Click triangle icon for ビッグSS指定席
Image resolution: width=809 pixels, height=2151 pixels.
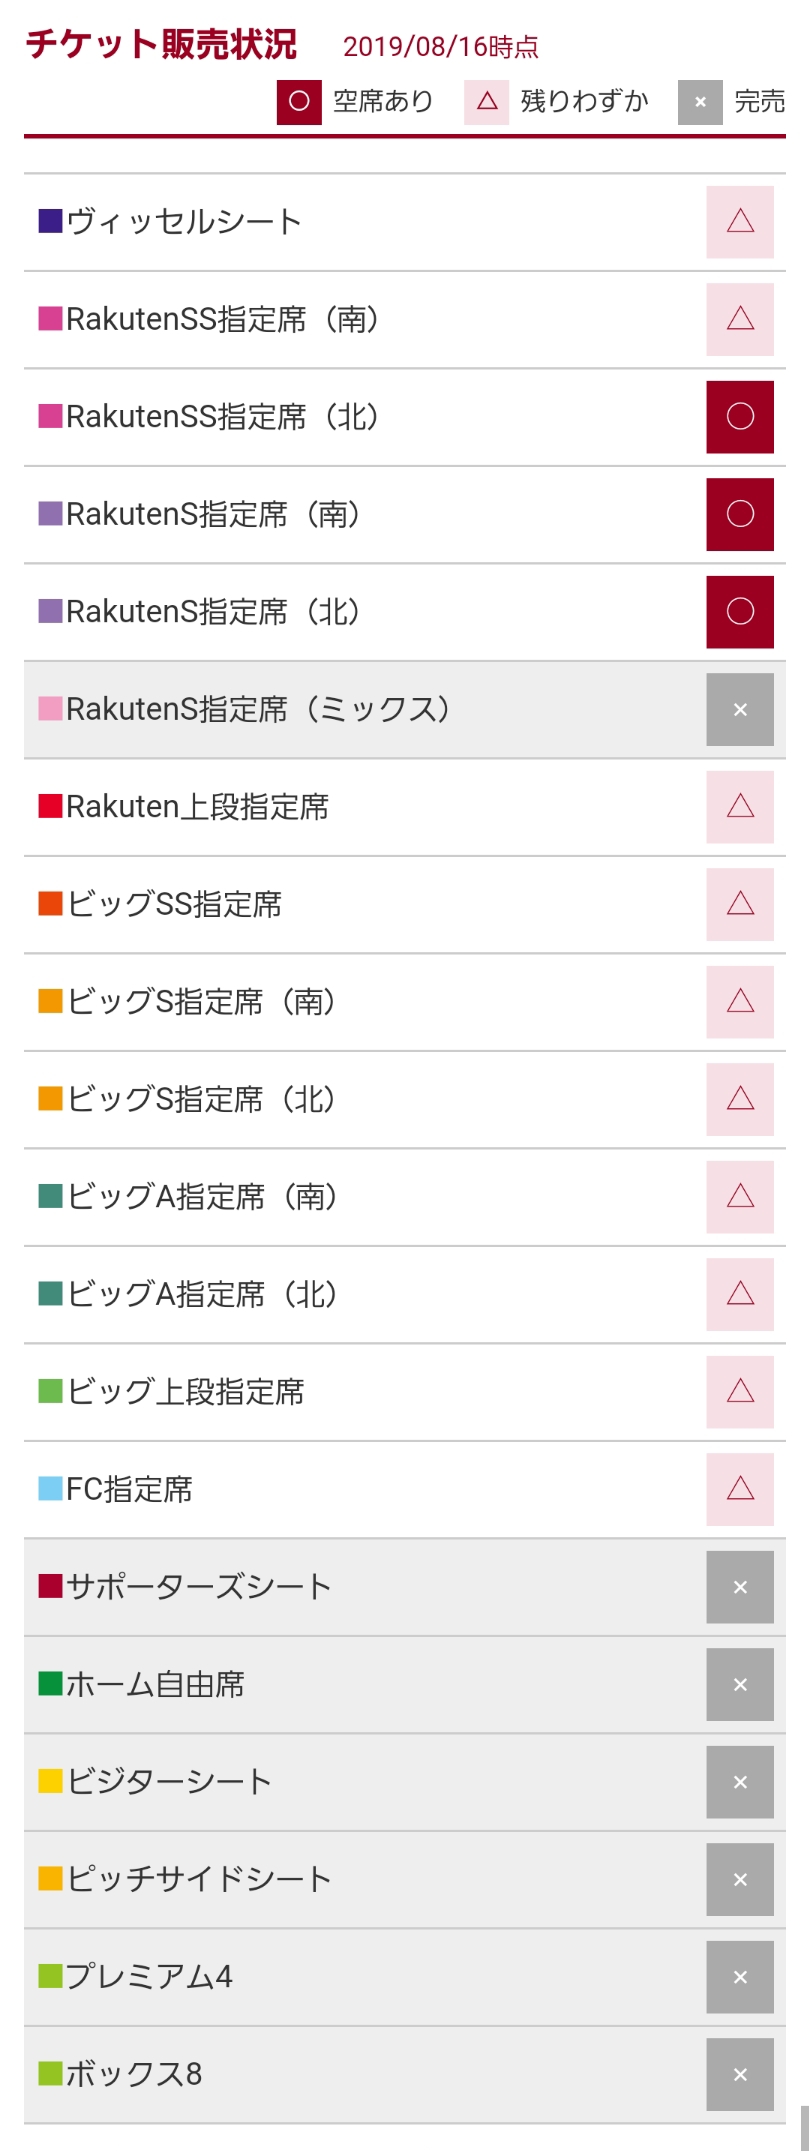[x=740, y=904]
